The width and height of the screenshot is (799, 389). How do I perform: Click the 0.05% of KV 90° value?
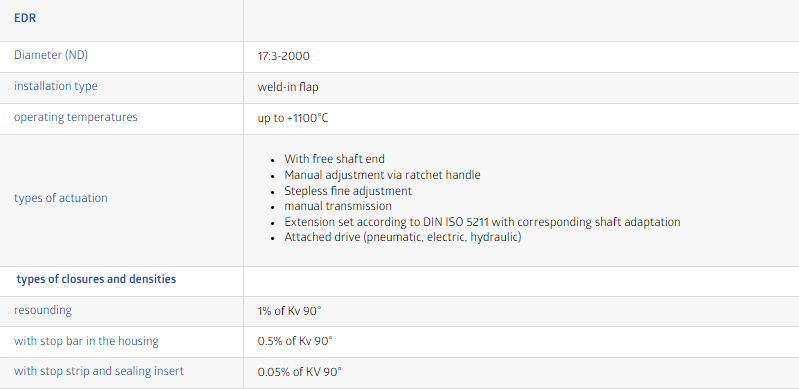[300, 372]
